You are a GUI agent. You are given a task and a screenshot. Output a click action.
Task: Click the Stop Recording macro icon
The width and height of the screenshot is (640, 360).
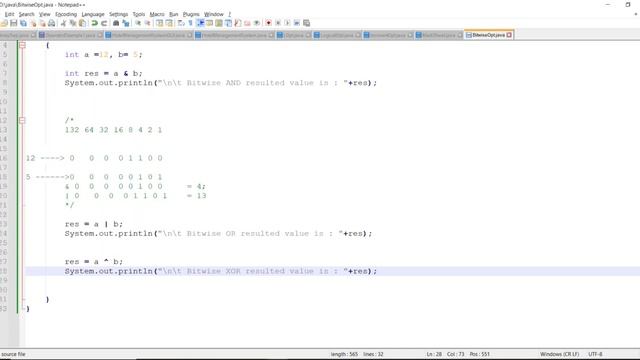278,23
